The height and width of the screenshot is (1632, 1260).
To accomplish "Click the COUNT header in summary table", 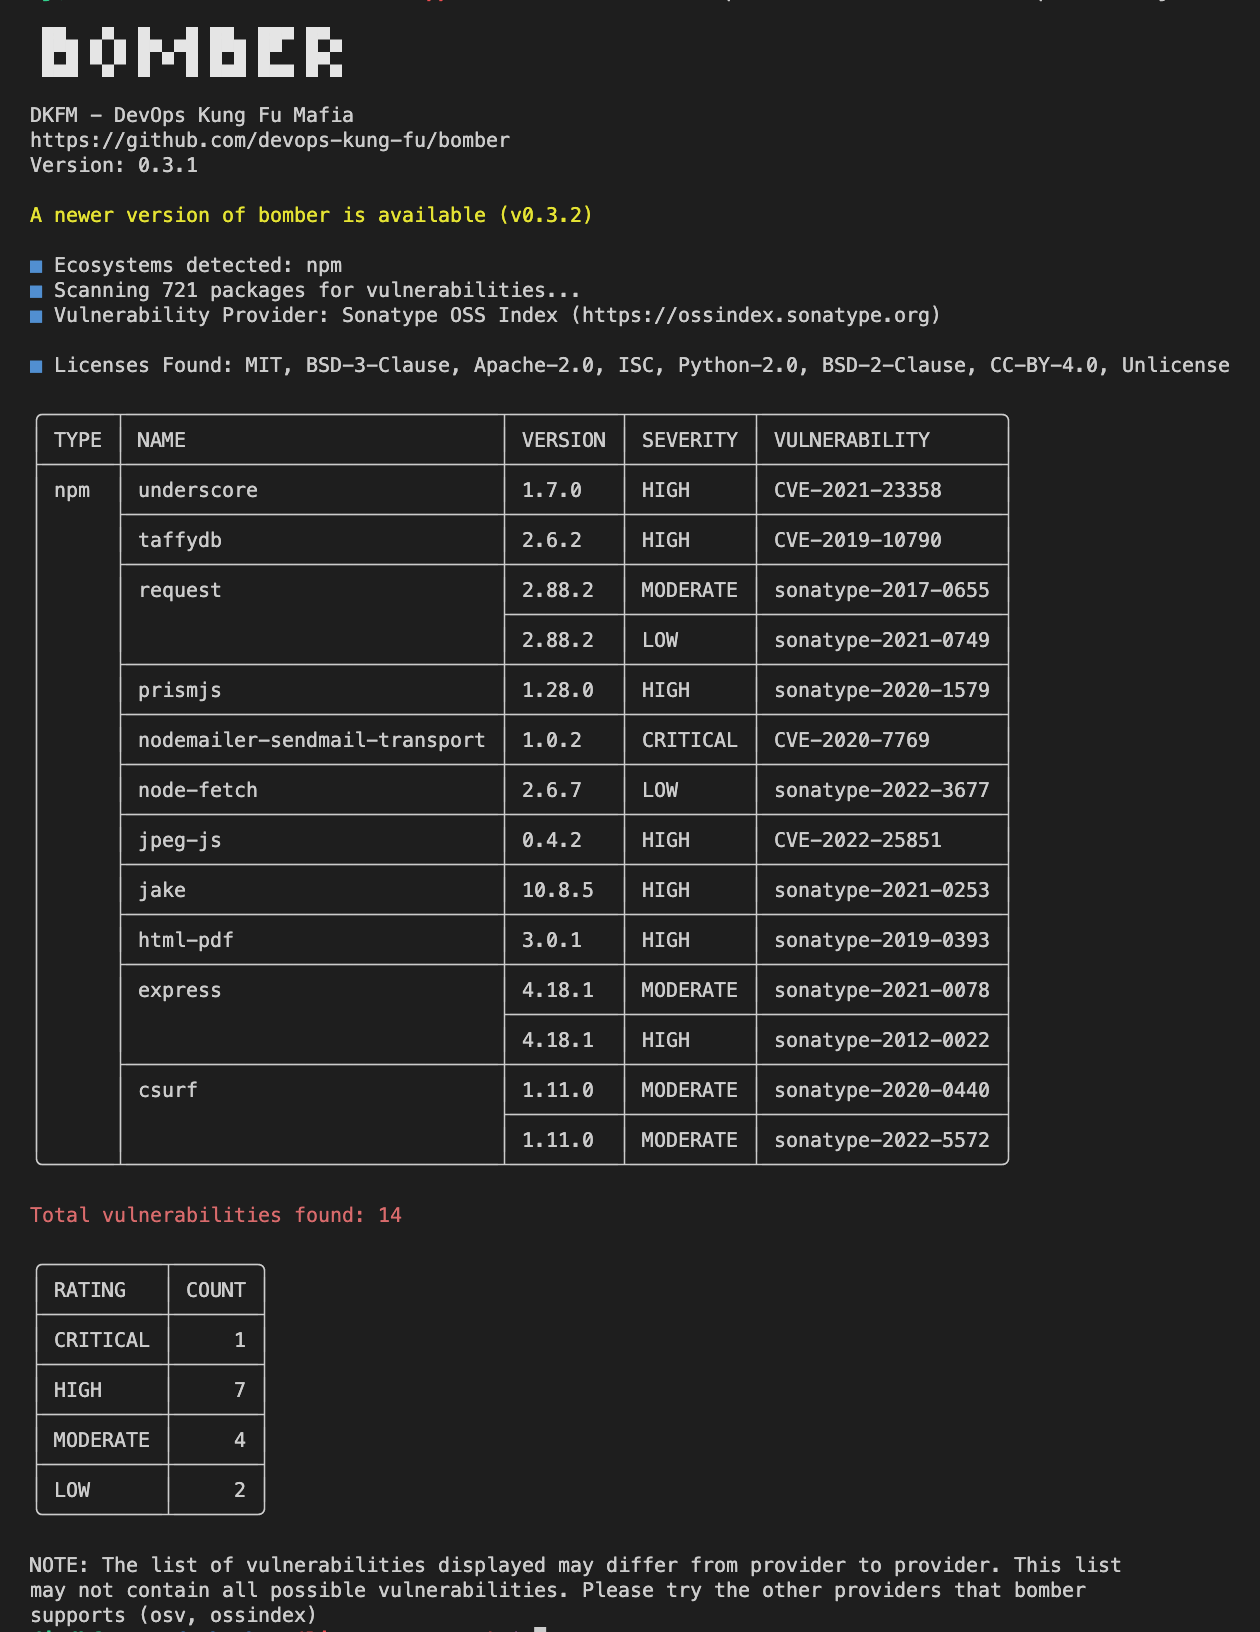I will [x=216, y=1290].
